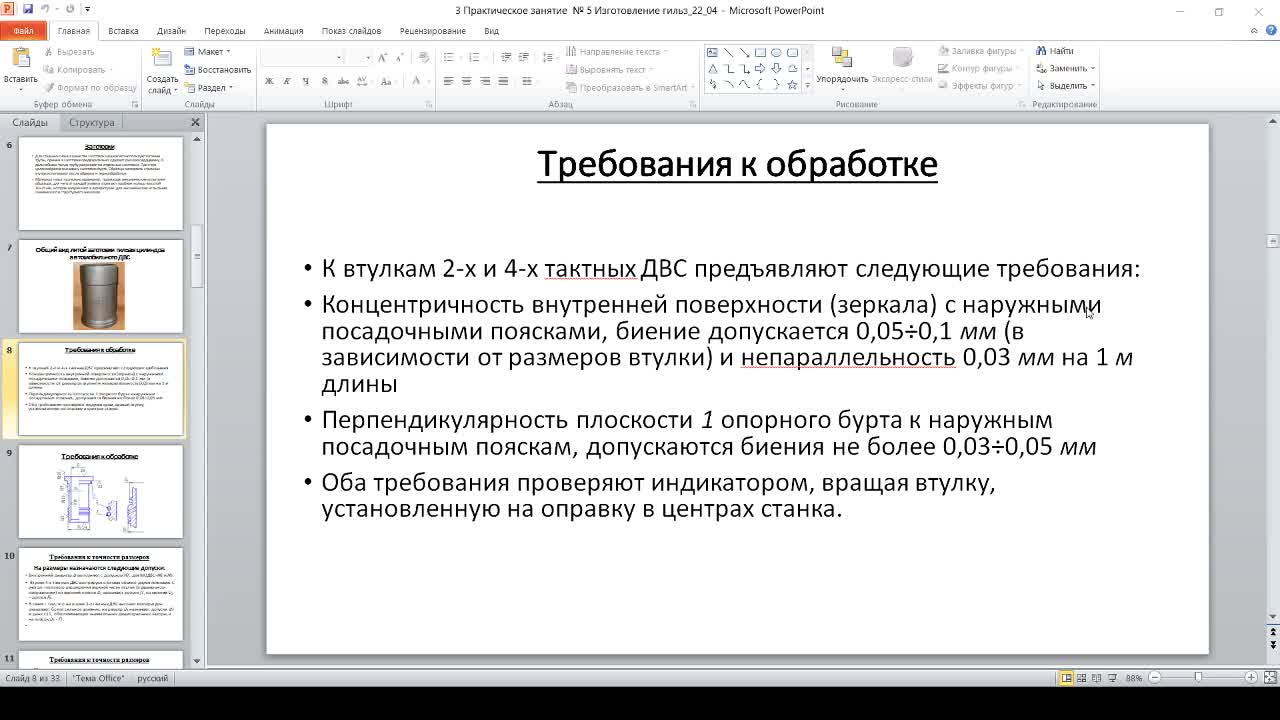Click increase font size icon
The width and height of the screenshot is (1280, 720).
pyautogui.click(x=384, y=57)
